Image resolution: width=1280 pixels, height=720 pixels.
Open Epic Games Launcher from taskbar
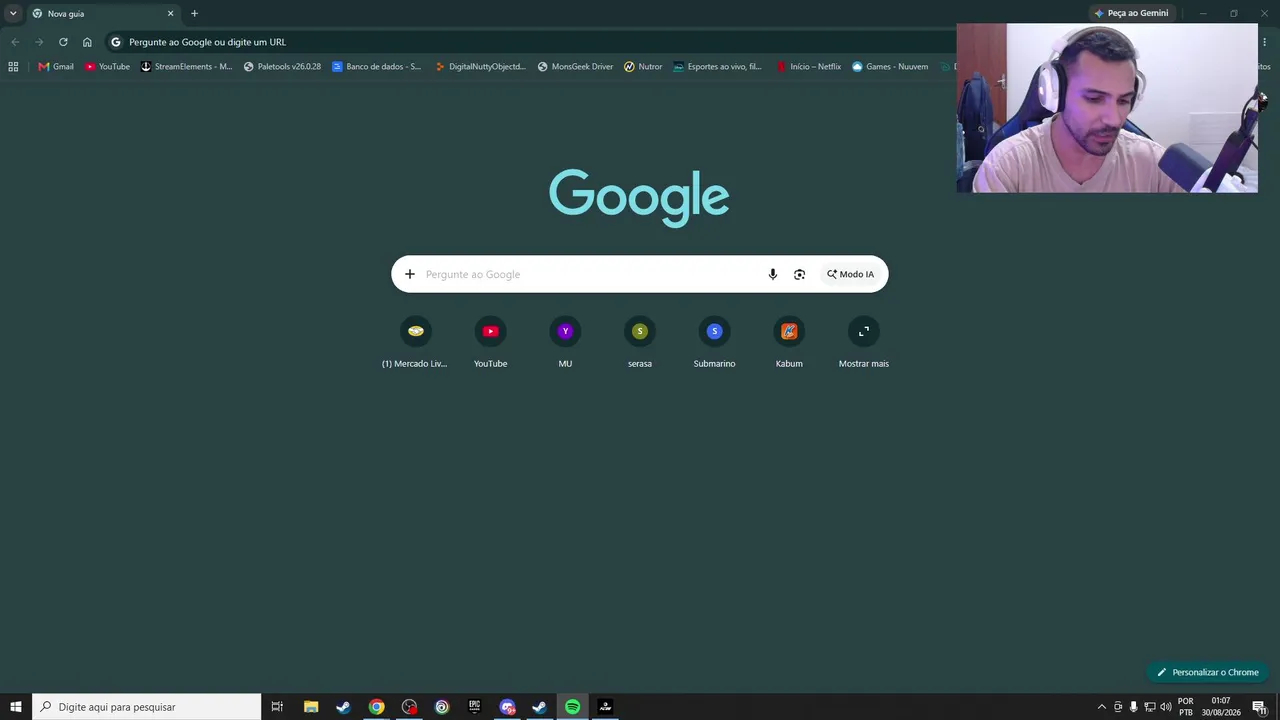(x=474, y=707)
